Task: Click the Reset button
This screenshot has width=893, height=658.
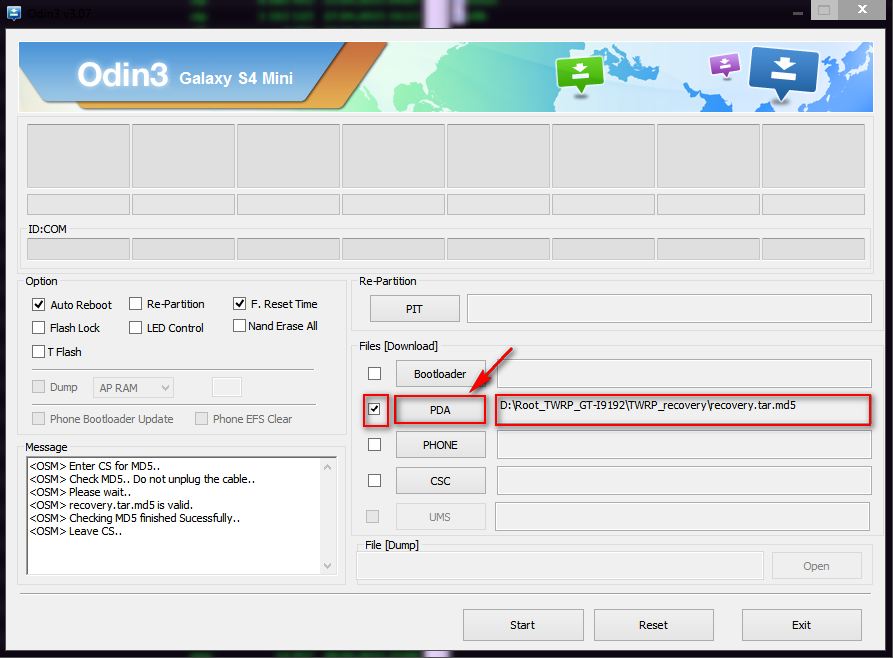Action: [653, 625]
